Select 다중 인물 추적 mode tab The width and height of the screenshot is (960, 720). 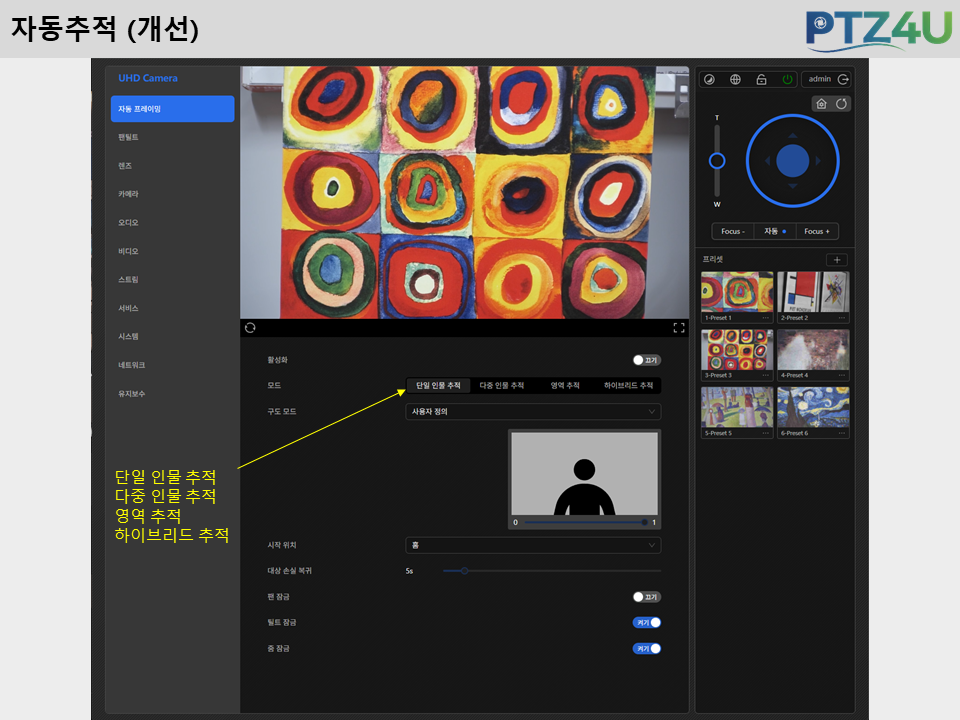click(x=501, y=385)
